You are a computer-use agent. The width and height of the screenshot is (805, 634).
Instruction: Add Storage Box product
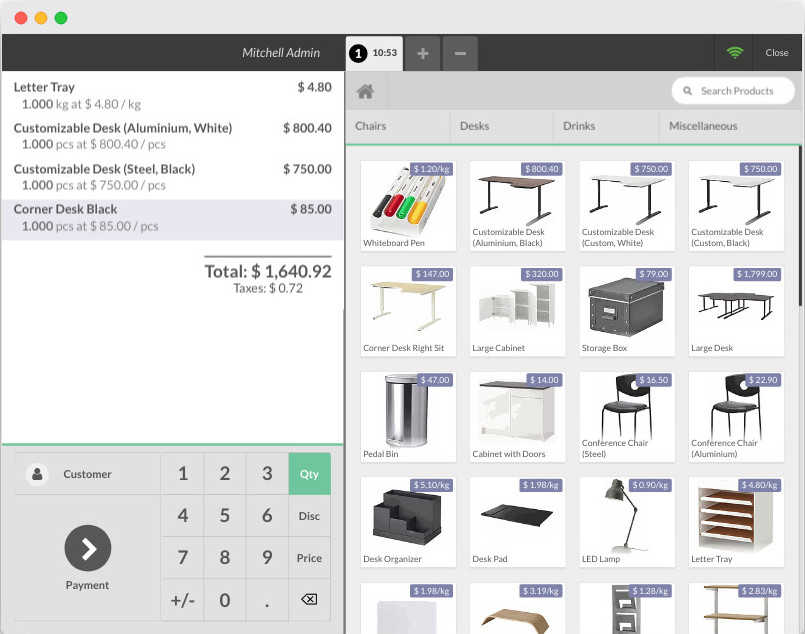click(627, 311)
